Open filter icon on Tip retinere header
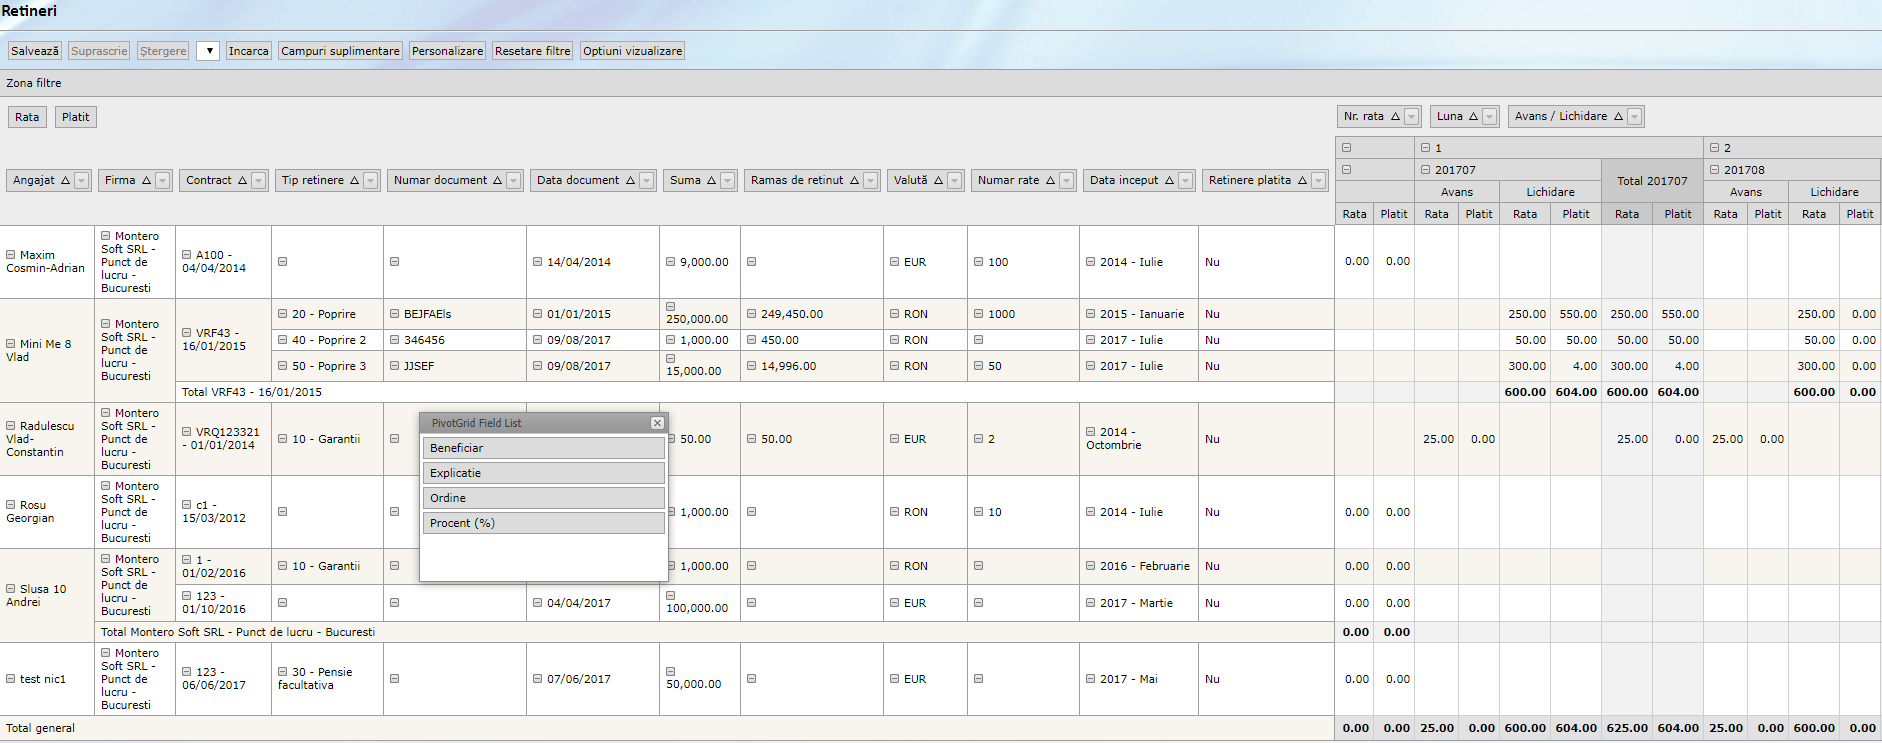 (371, 181)
